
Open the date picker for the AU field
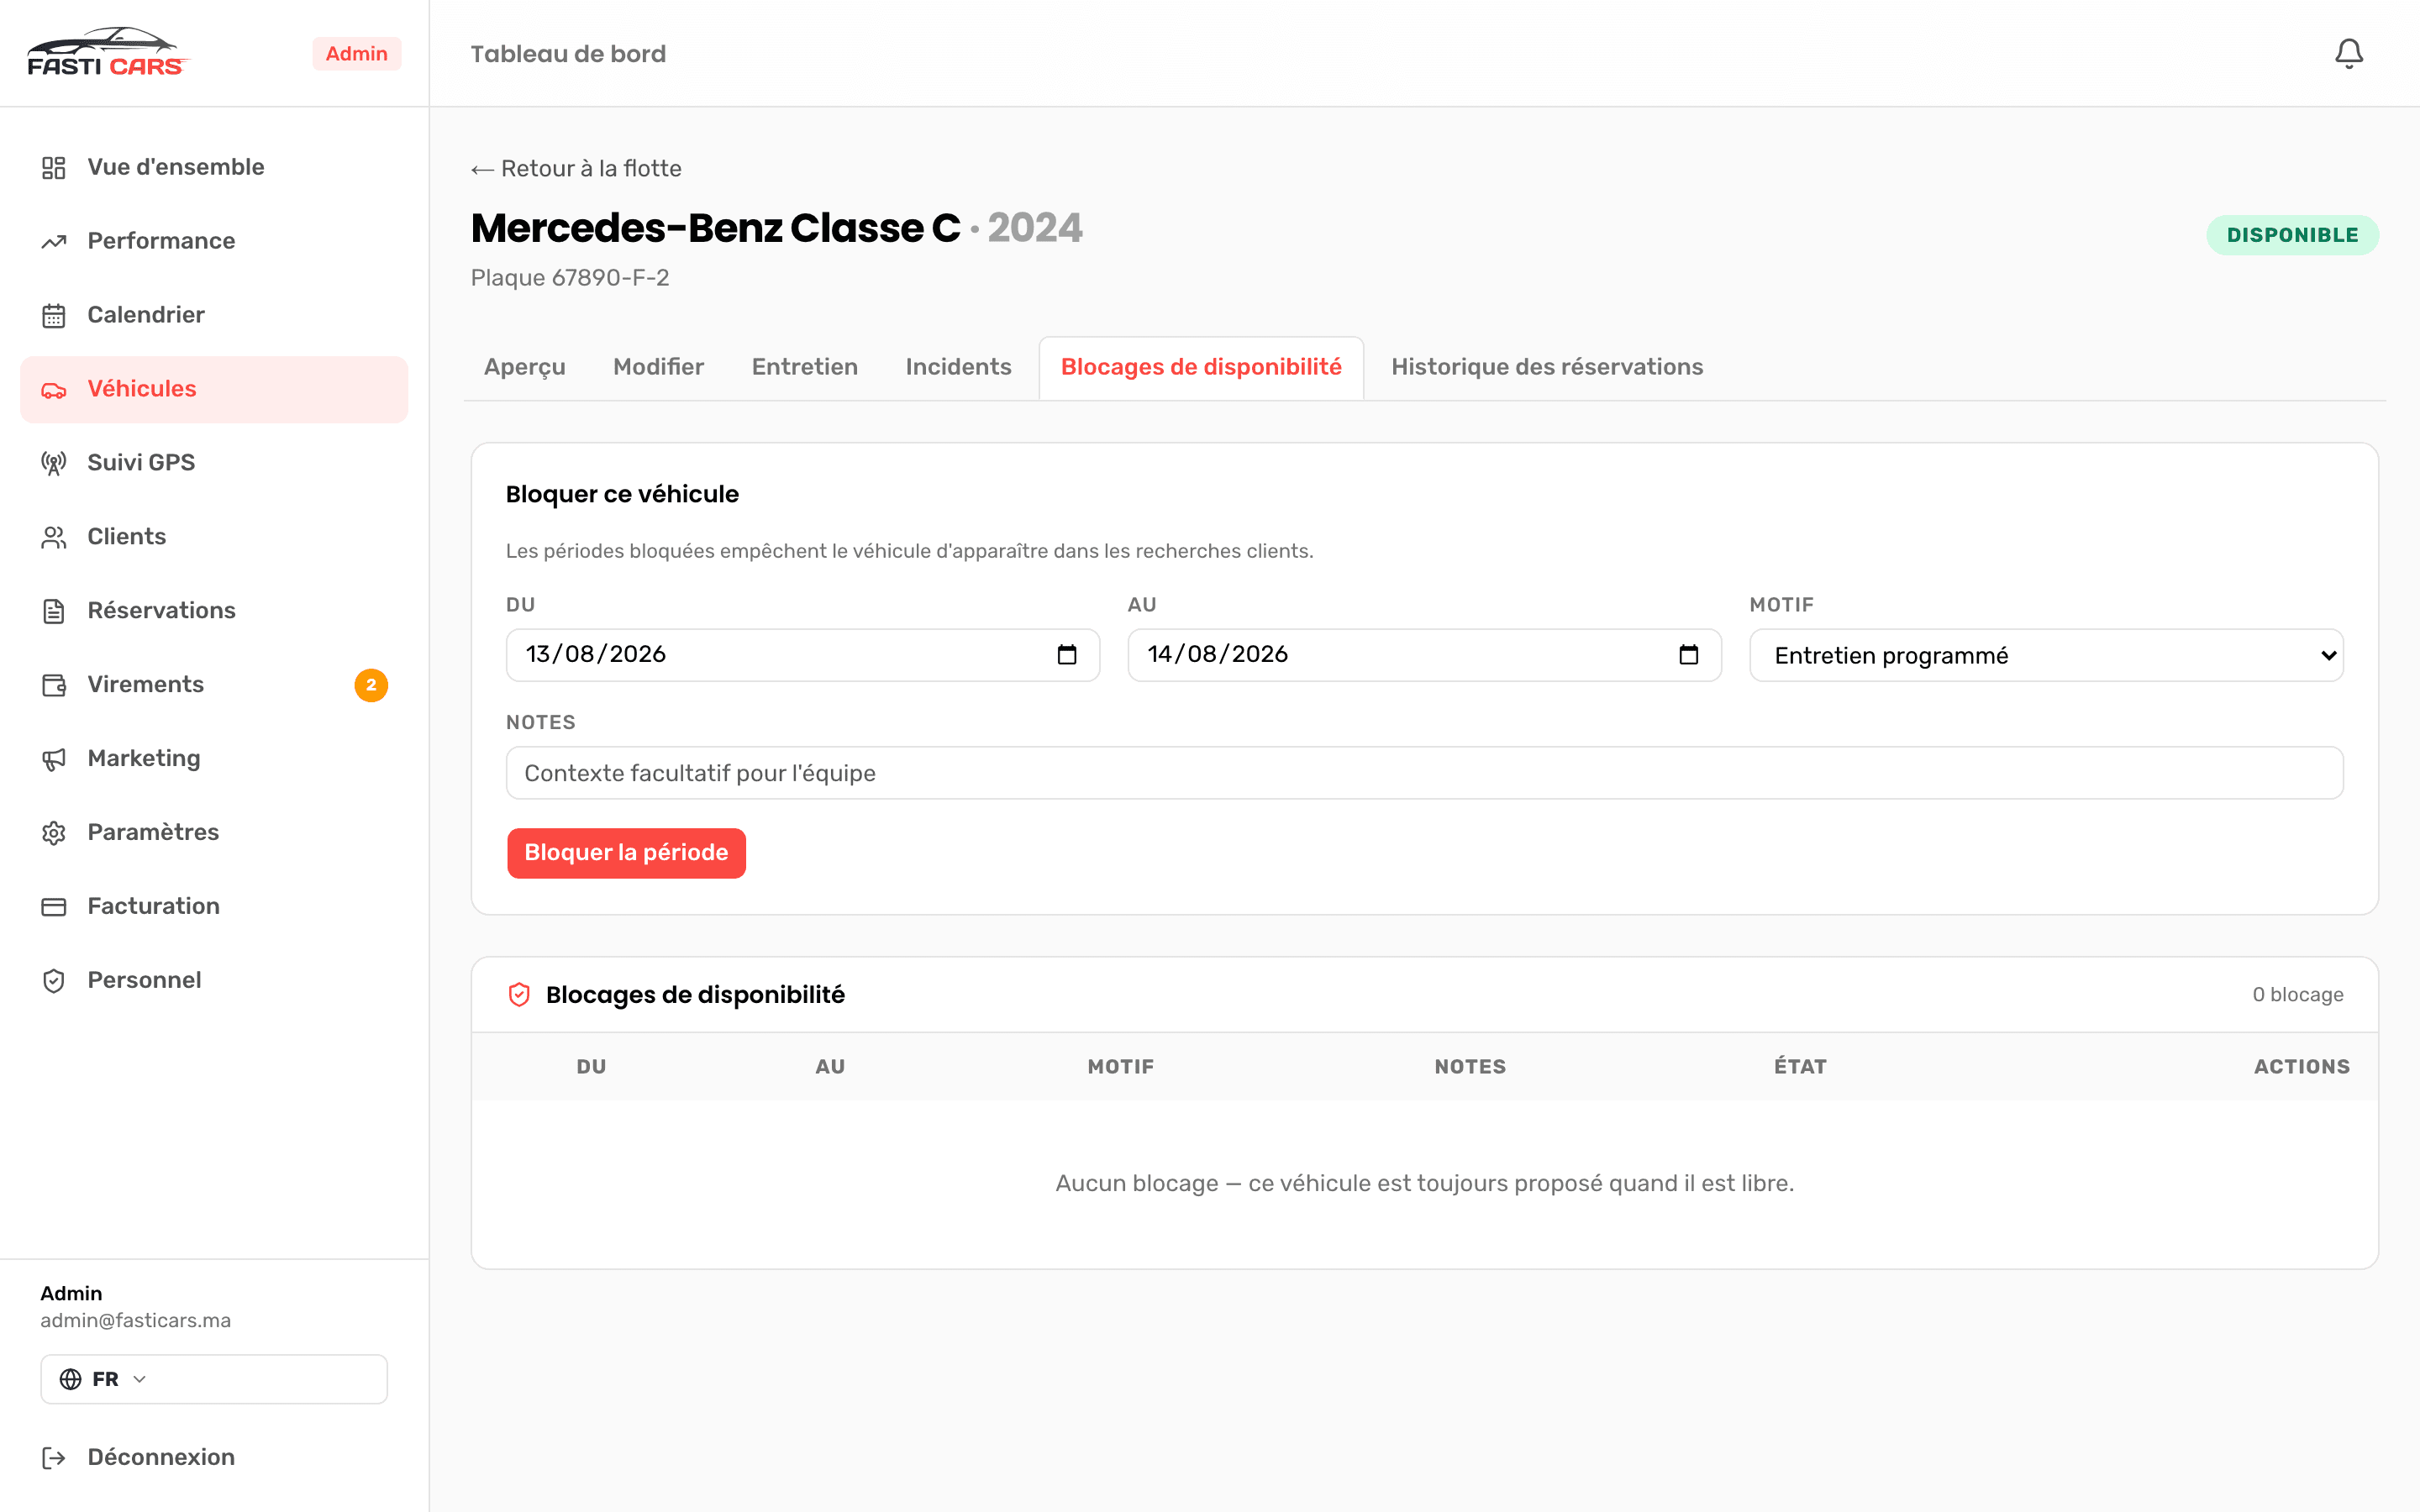pos(1689,655)
